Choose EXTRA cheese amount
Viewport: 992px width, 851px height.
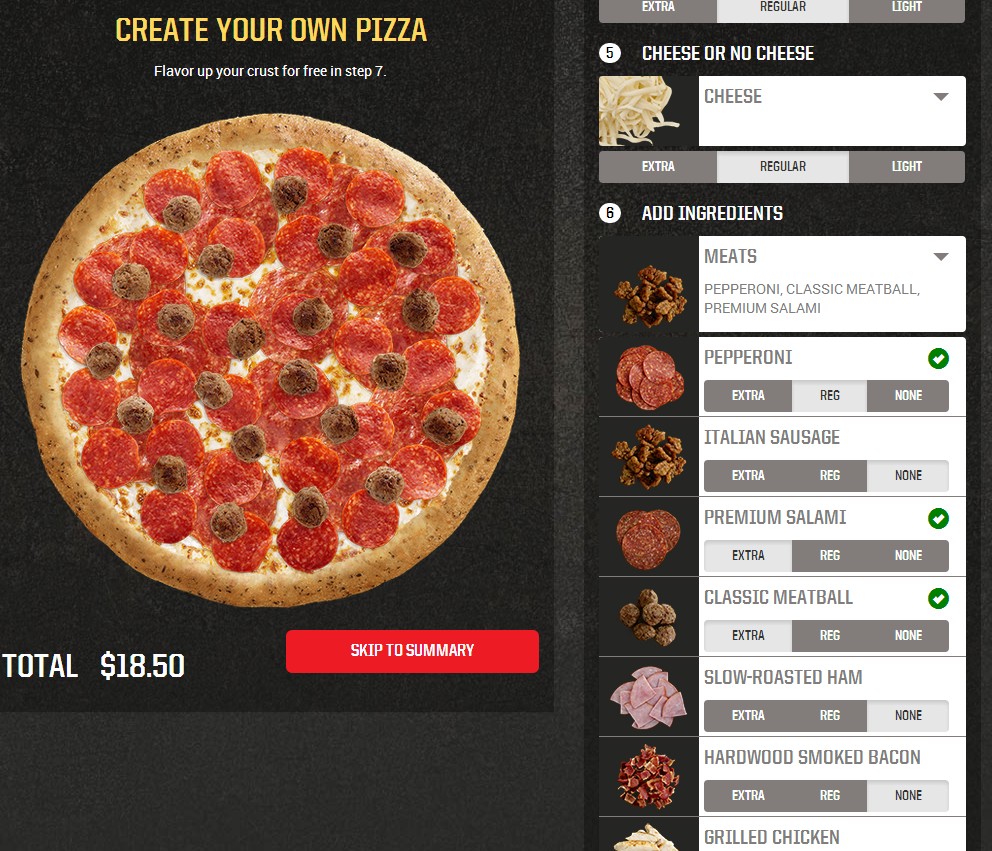point(658,167)
